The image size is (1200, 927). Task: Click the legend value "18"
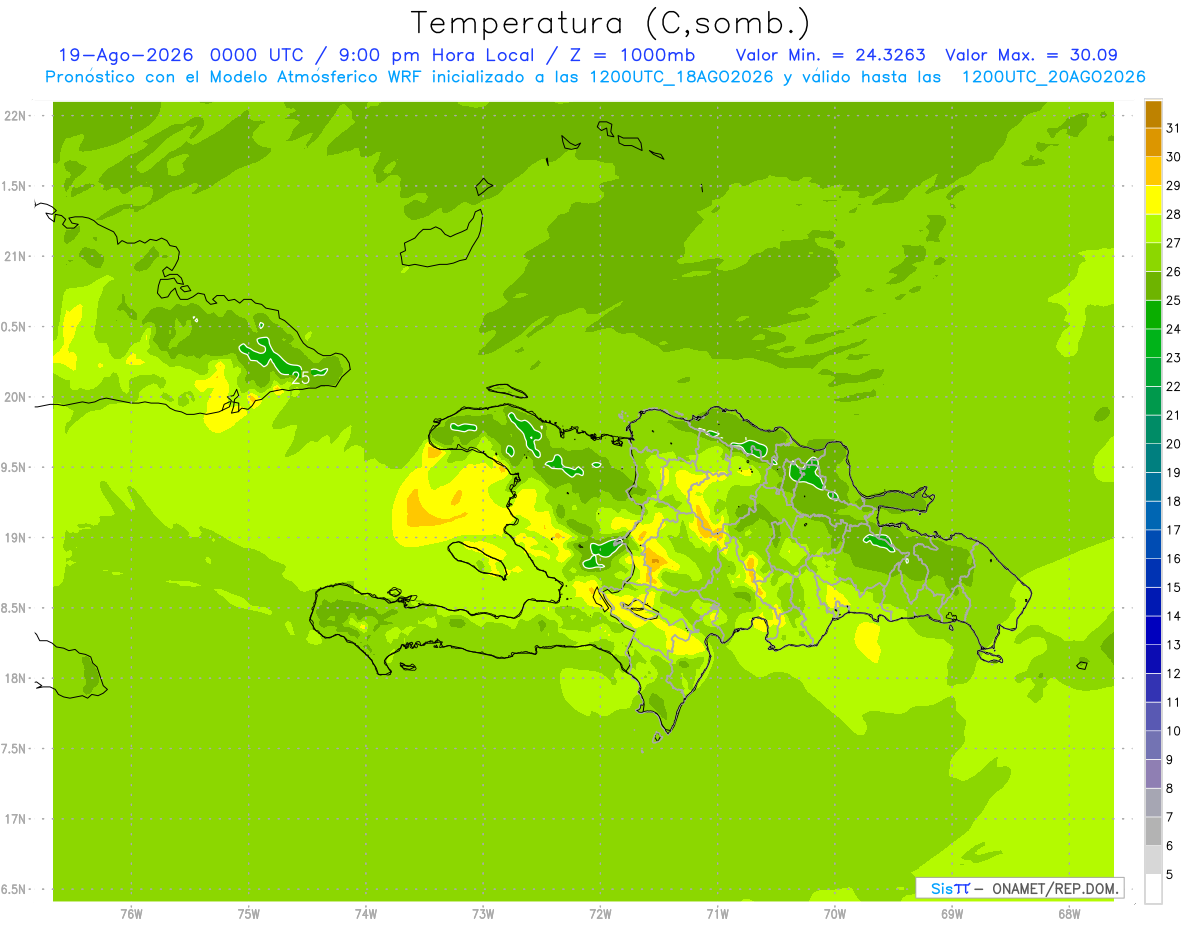1174,501
